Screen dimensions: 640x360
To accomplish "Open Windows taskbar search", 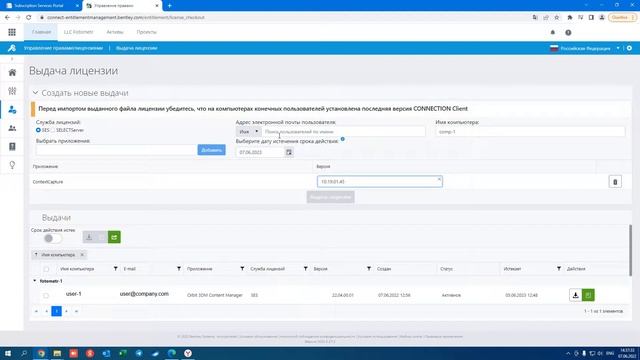I will pos(24,353).
